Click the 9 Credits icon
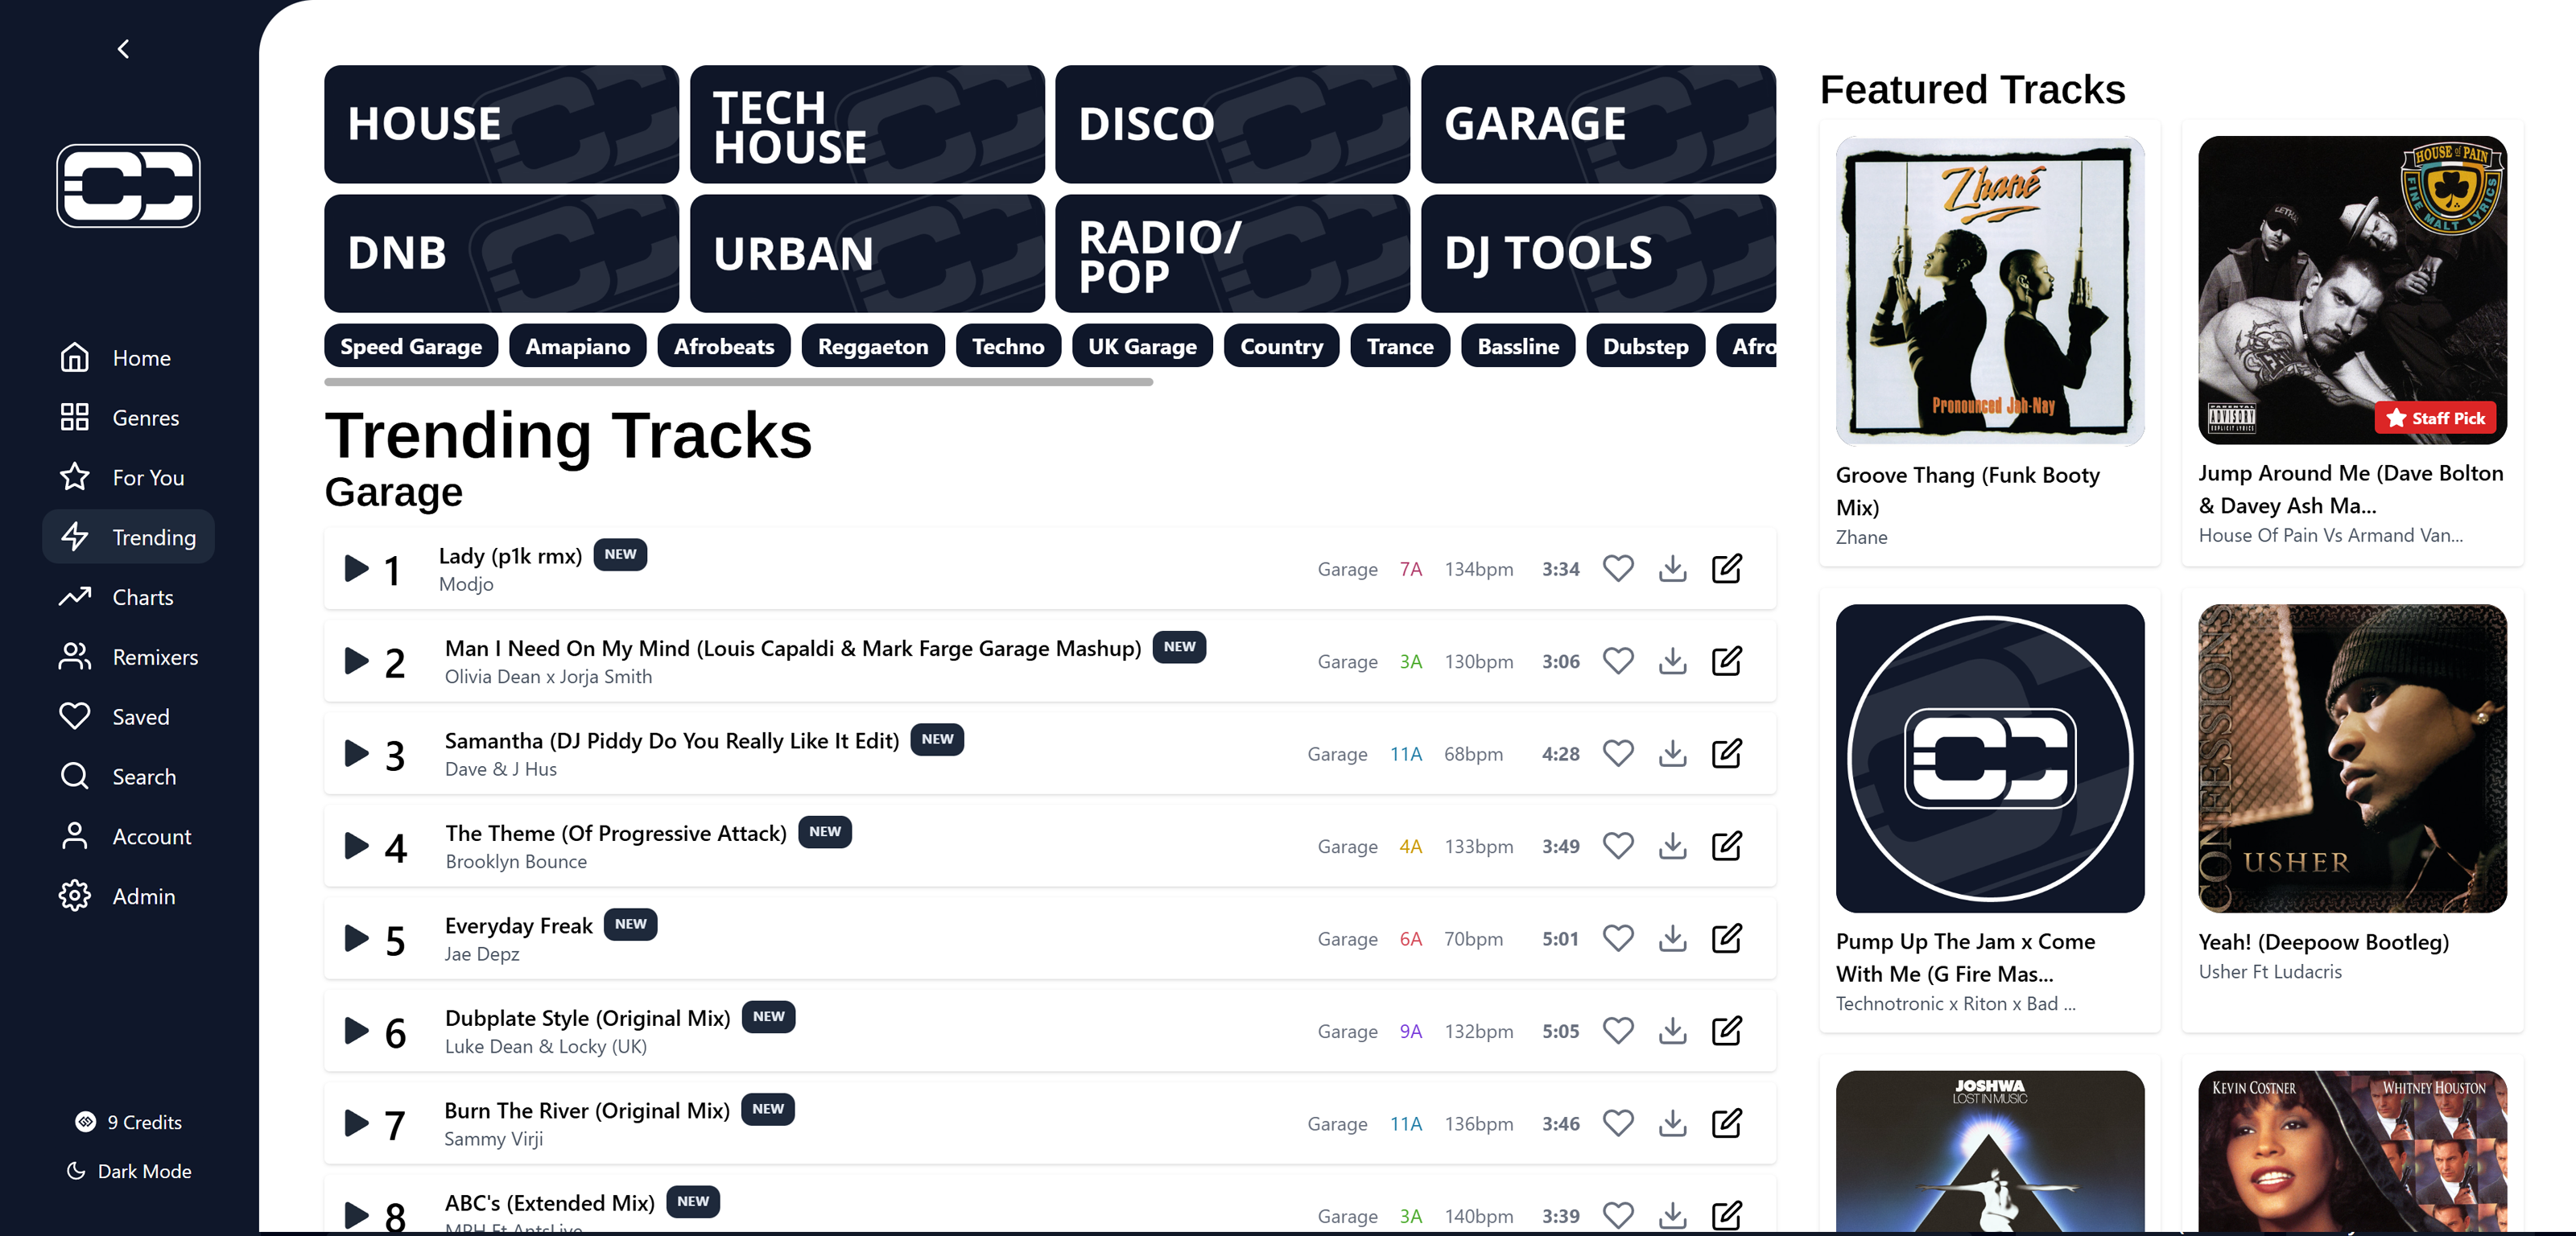 [85, 1122]
